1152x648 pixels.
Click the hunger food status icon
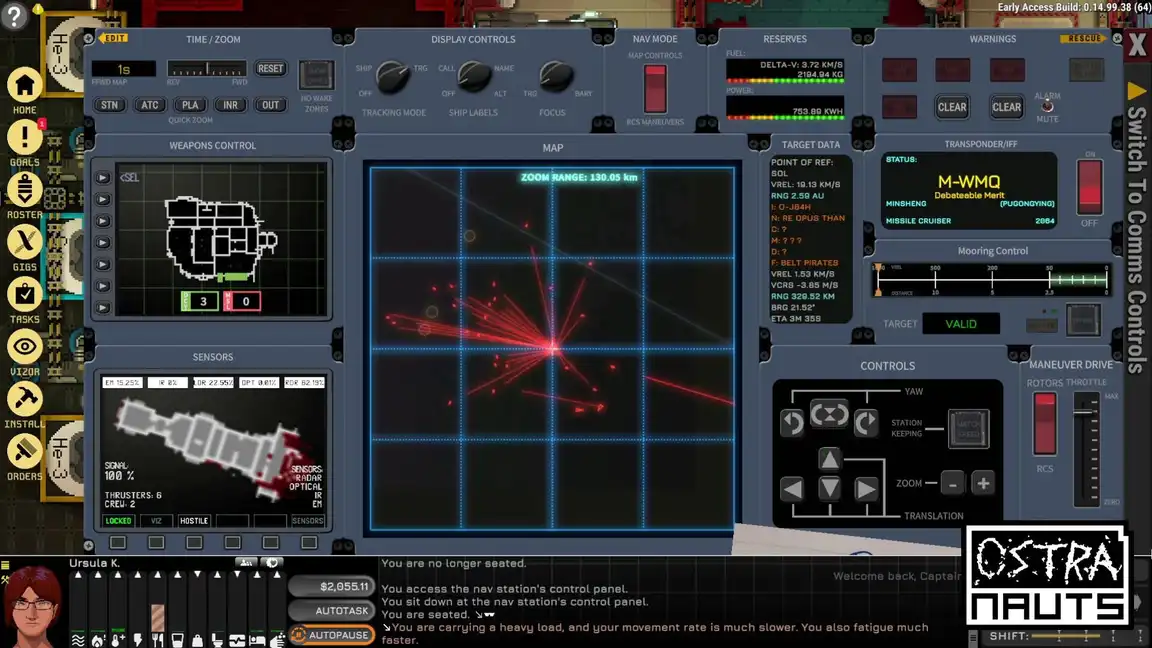point(158,640)
